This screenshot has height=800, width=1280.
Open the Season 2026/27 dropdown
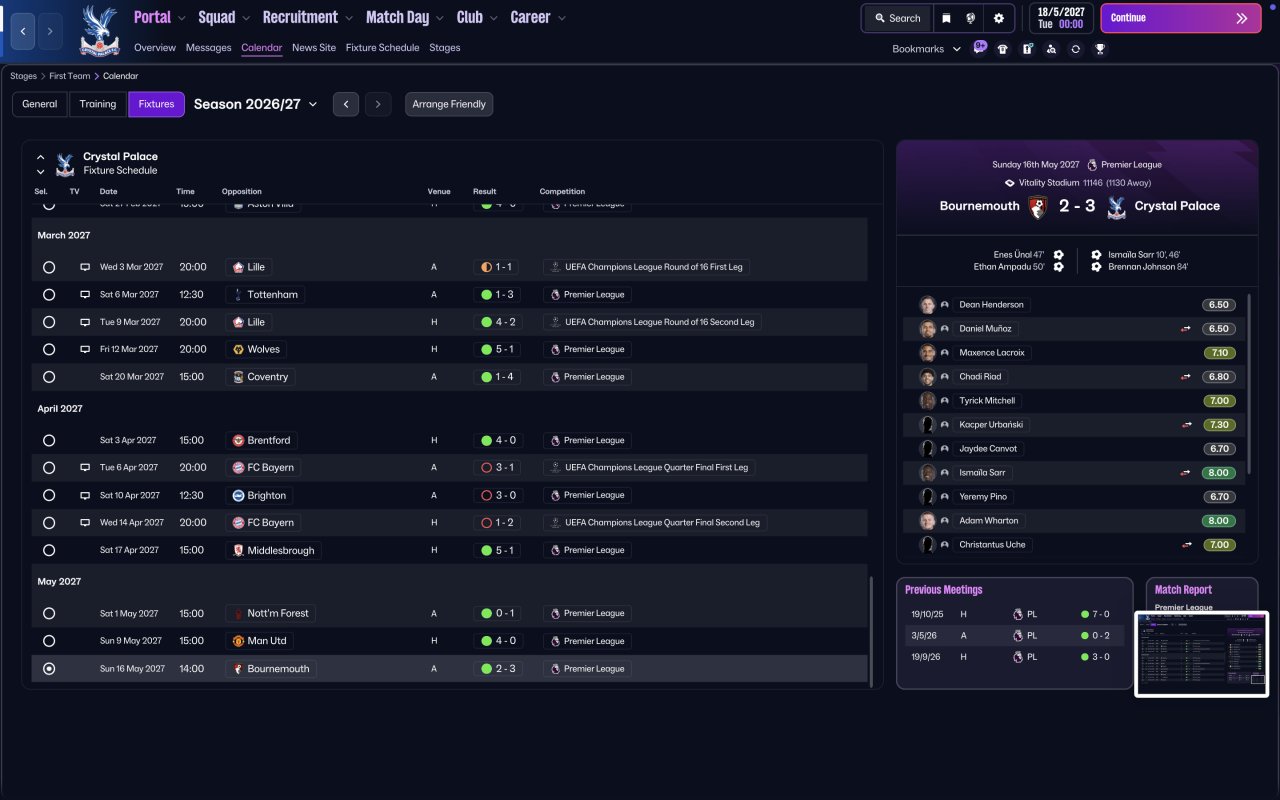tap(256, 104)
